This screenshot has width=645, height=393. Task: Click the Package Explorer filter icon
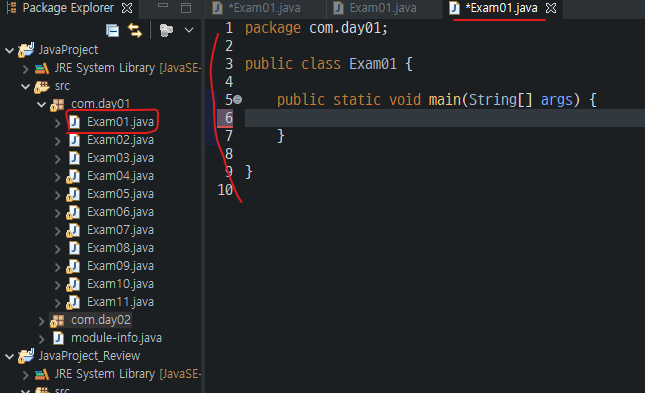click(x=166, y=30)
